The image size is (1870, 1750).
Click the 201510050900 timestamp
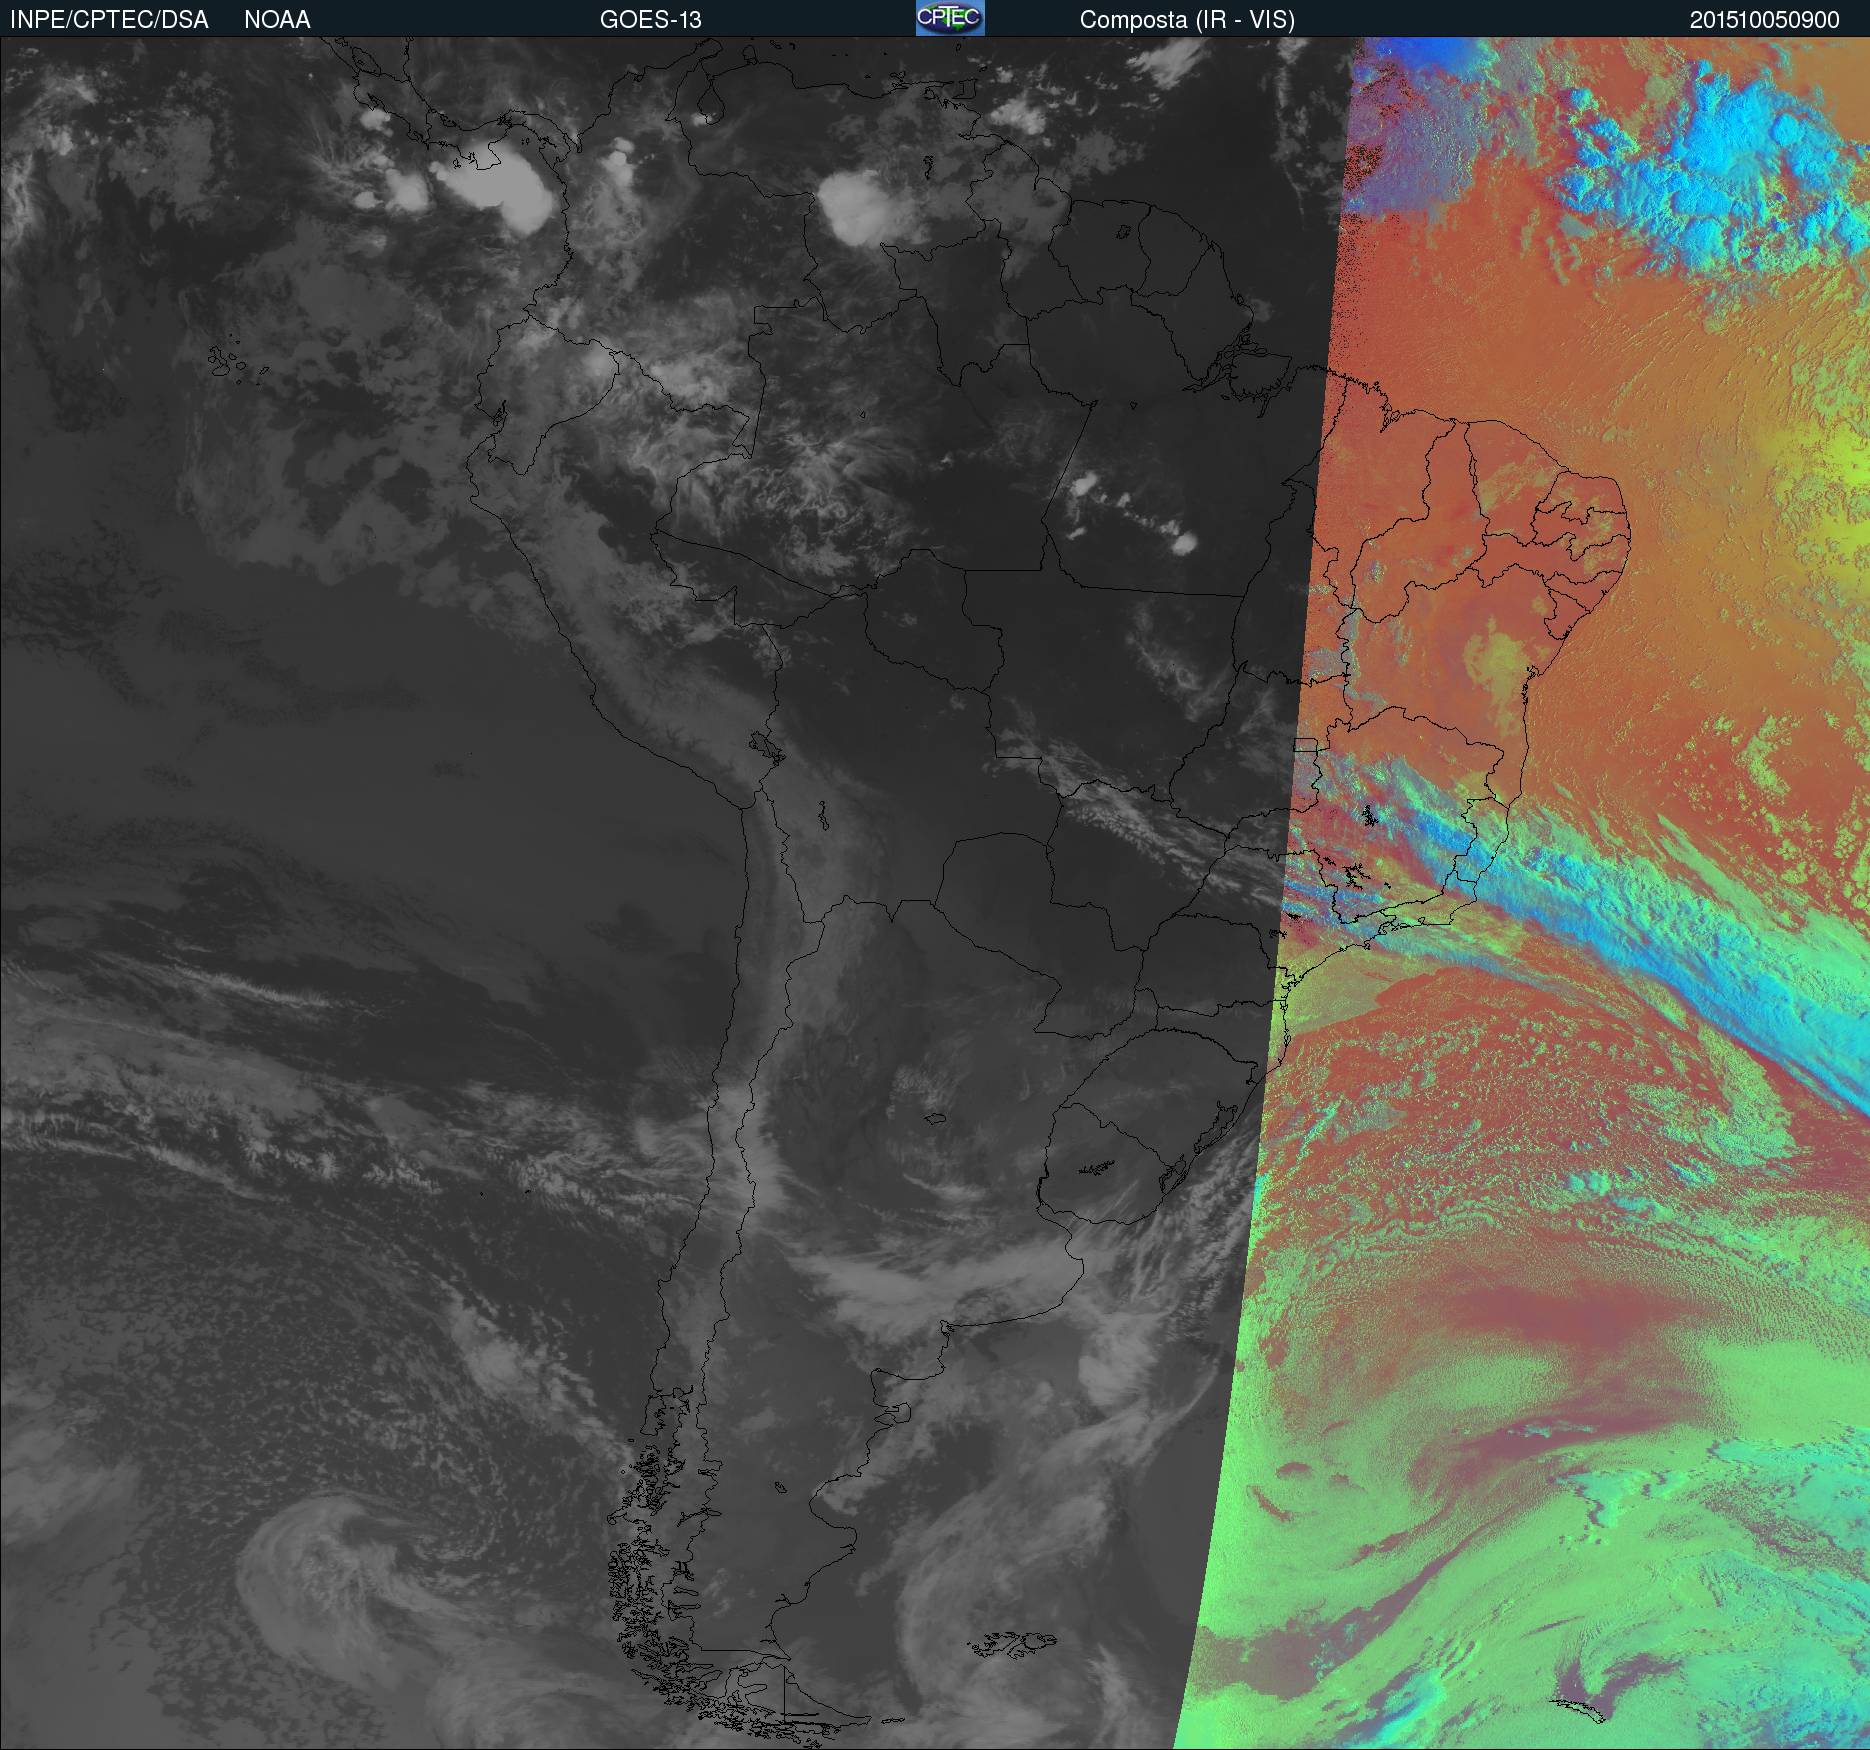(x=1764, y=20)
